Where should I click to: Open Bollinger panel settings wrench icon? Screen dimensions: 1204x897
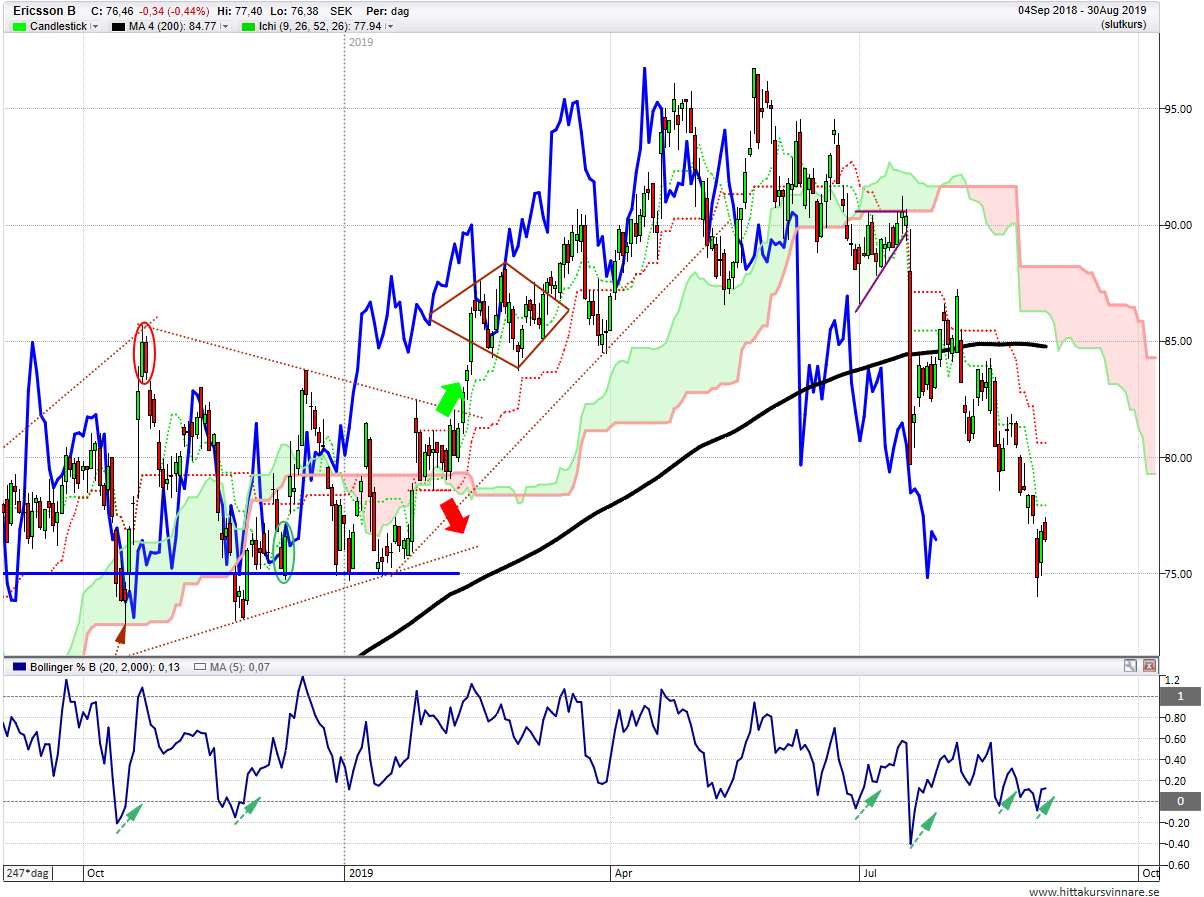point(1130,665)
